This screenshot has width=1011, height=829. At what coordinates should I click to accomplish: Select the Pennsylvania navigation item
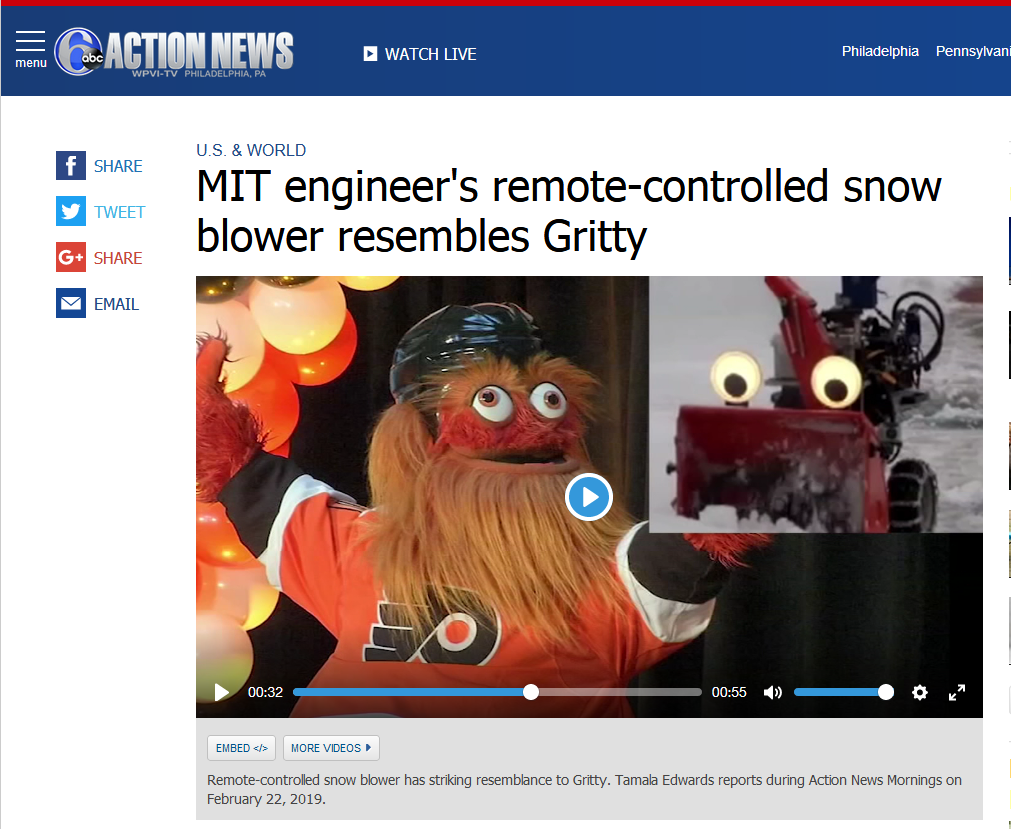click(x=973, y=51)
